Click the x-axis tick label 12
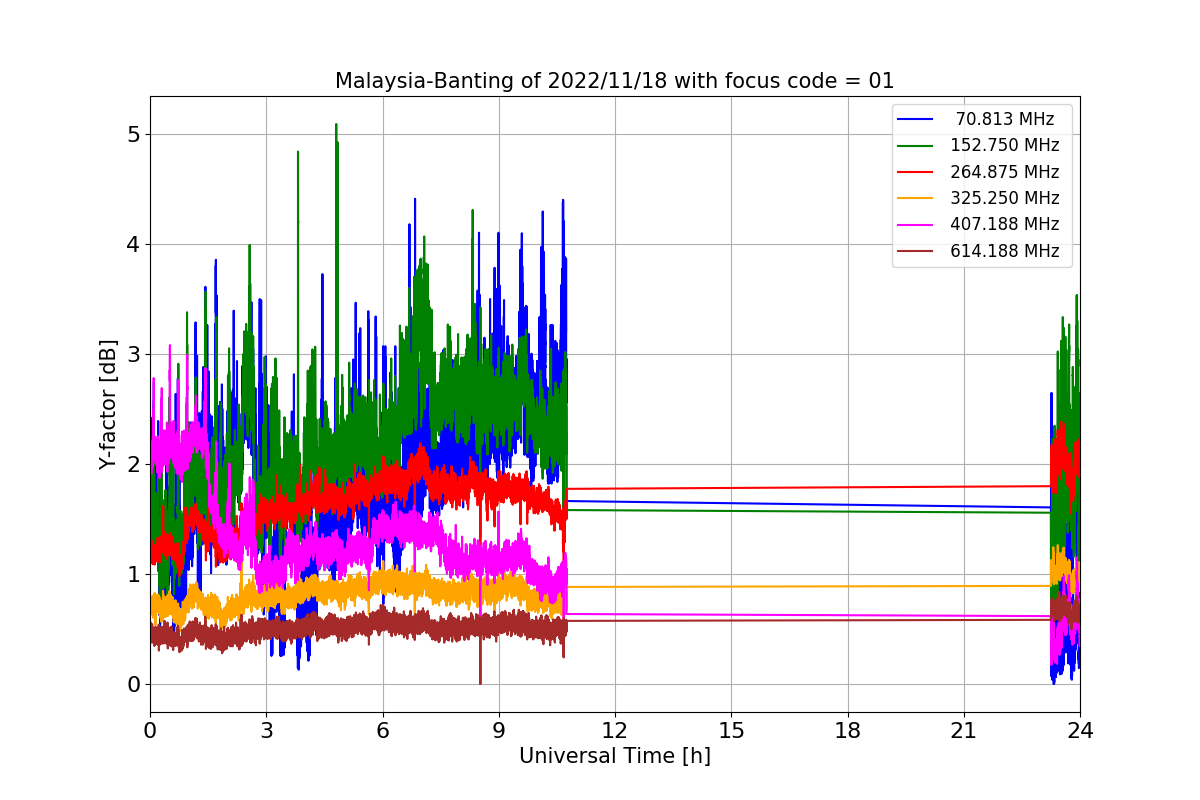 [x=615, y=730]
